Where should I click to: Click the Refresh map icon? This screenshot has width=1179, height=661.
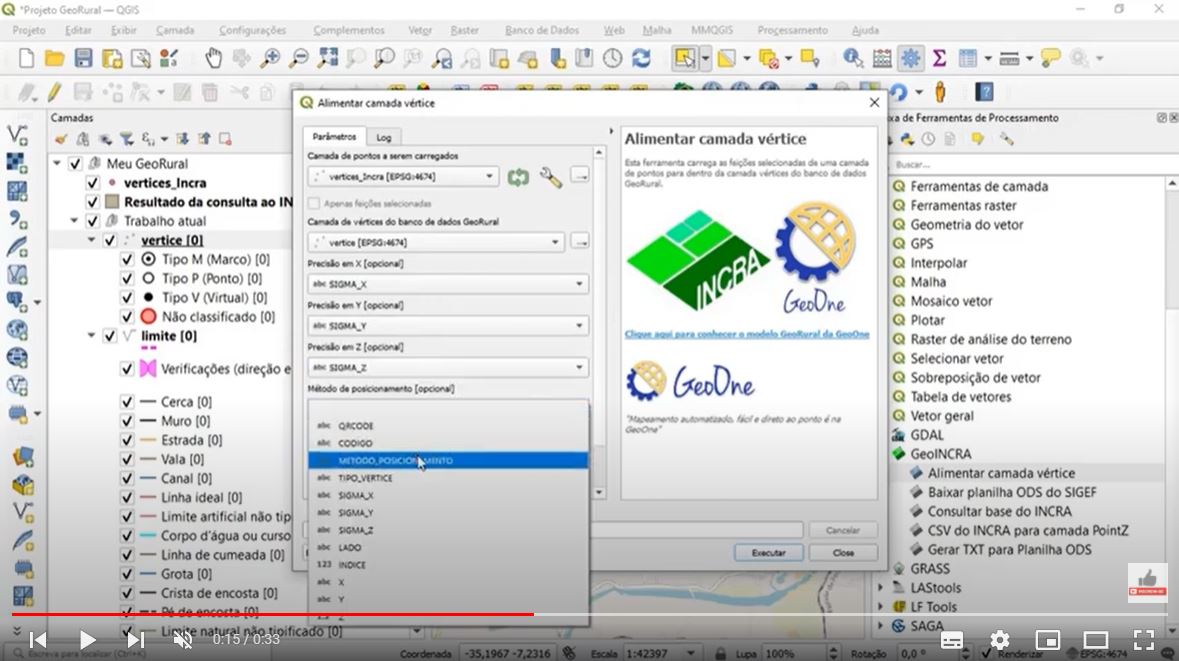tap(641, 58)
